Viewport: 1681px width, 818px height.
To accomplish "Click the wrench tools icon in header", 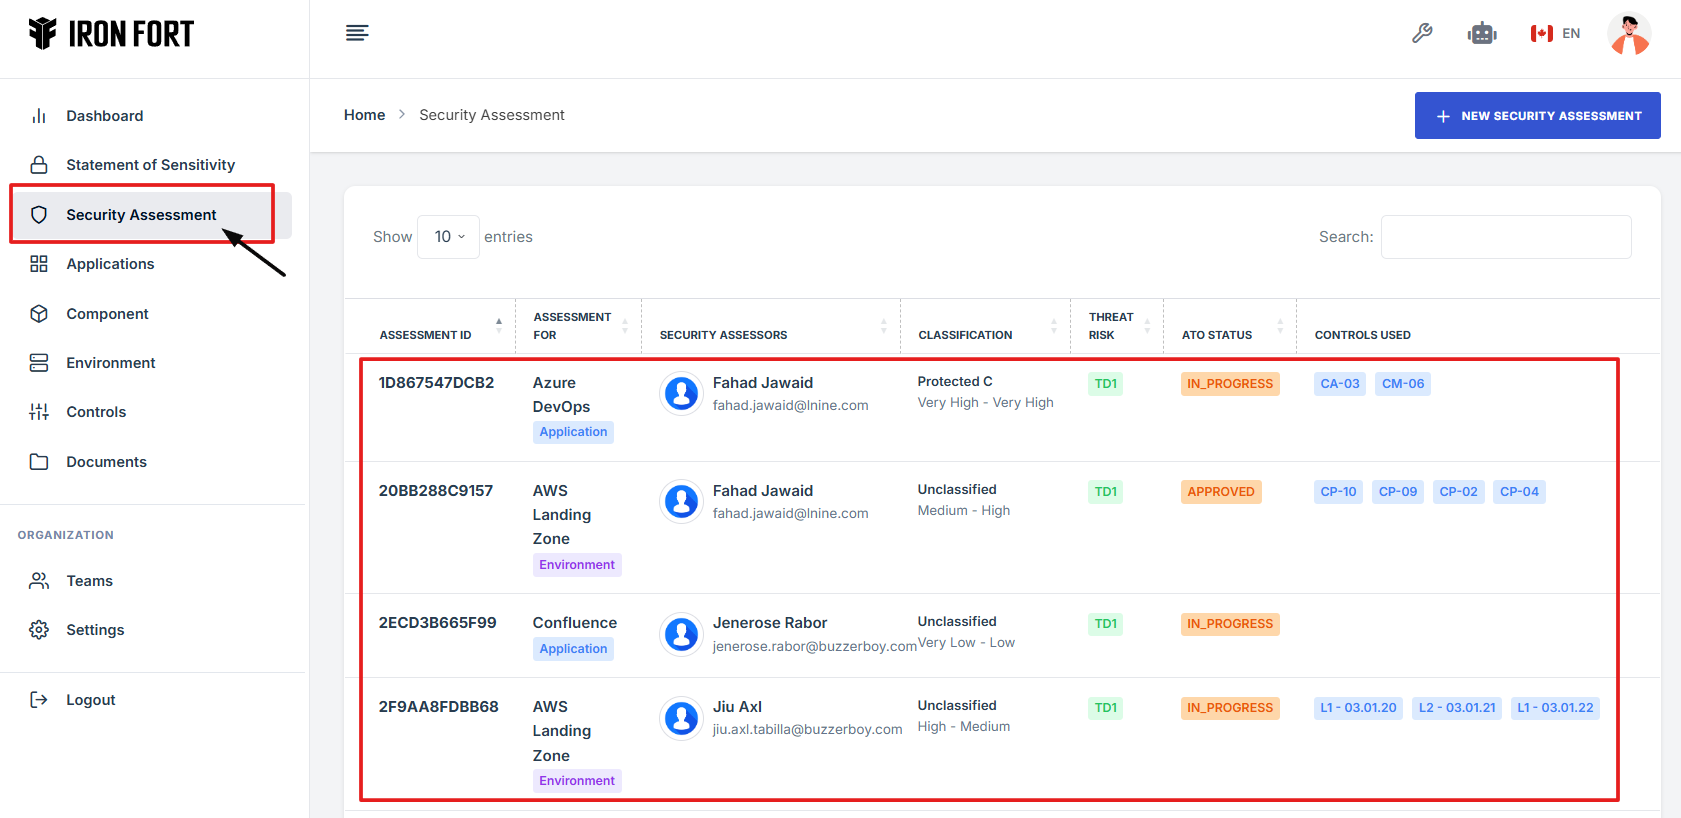I will [1422, 33].
